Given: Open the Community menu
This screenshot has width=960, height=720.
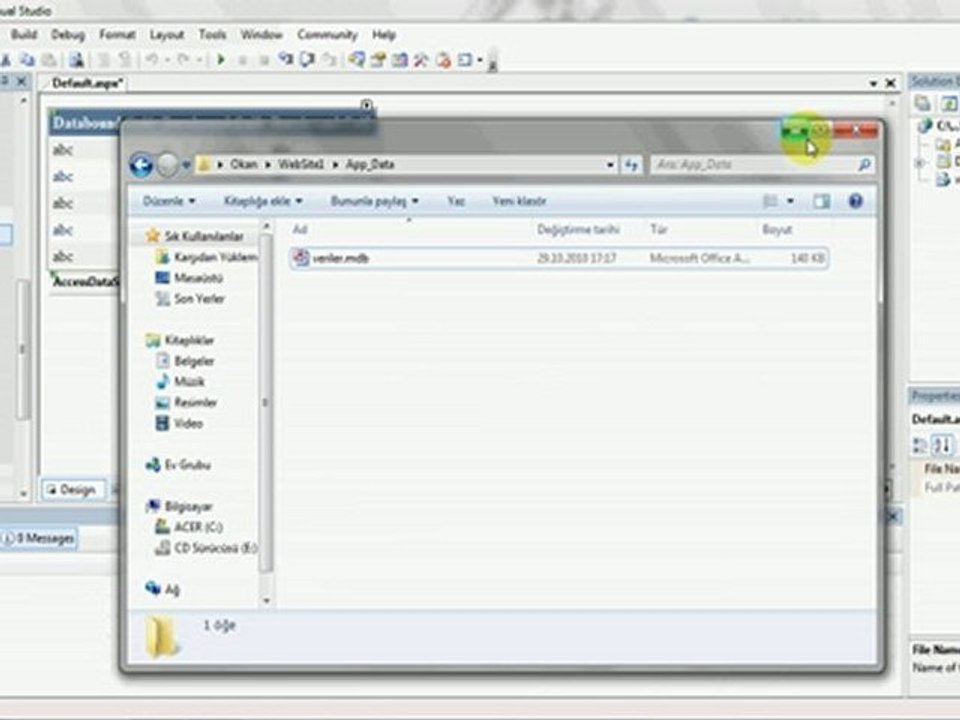Looking at the screenshot, I should (328, 34).
